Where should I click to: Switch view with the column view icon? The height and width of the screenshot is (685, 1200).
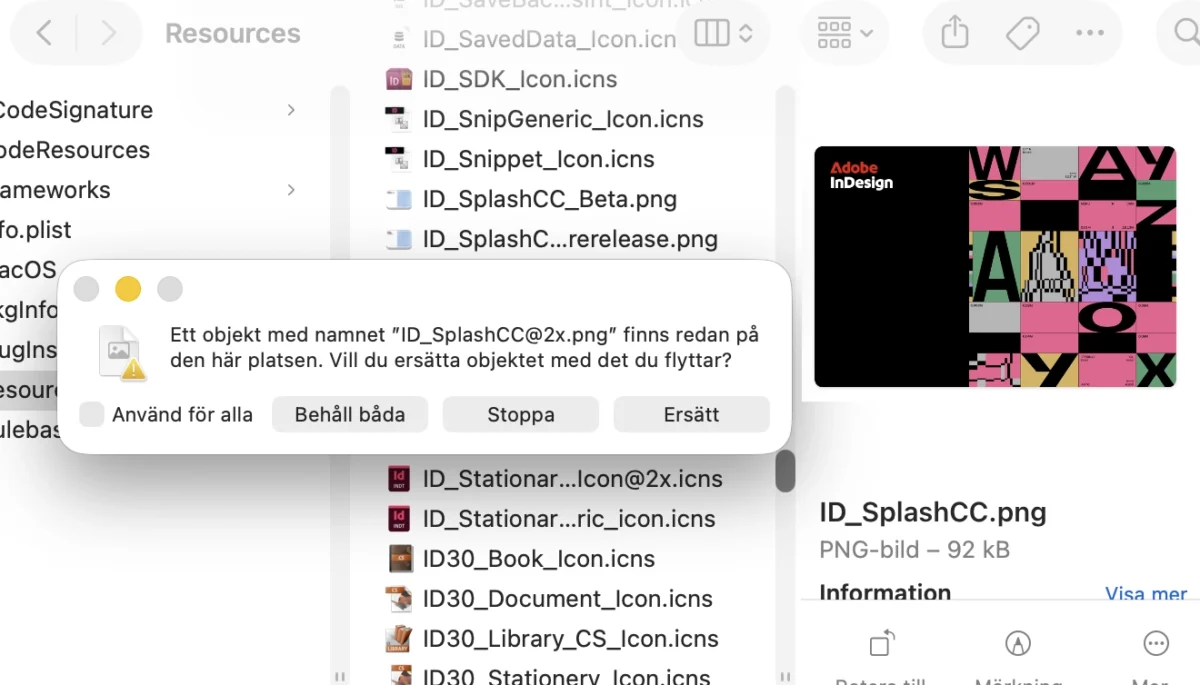click(723, 33)
